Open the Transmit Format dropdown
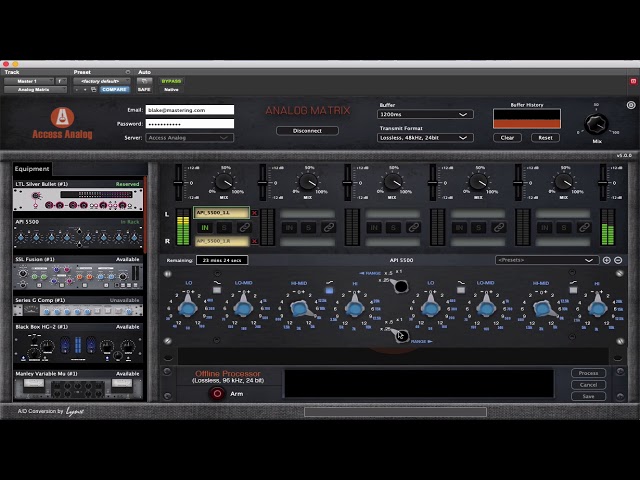The image size is (640, 480). (425, 138)
